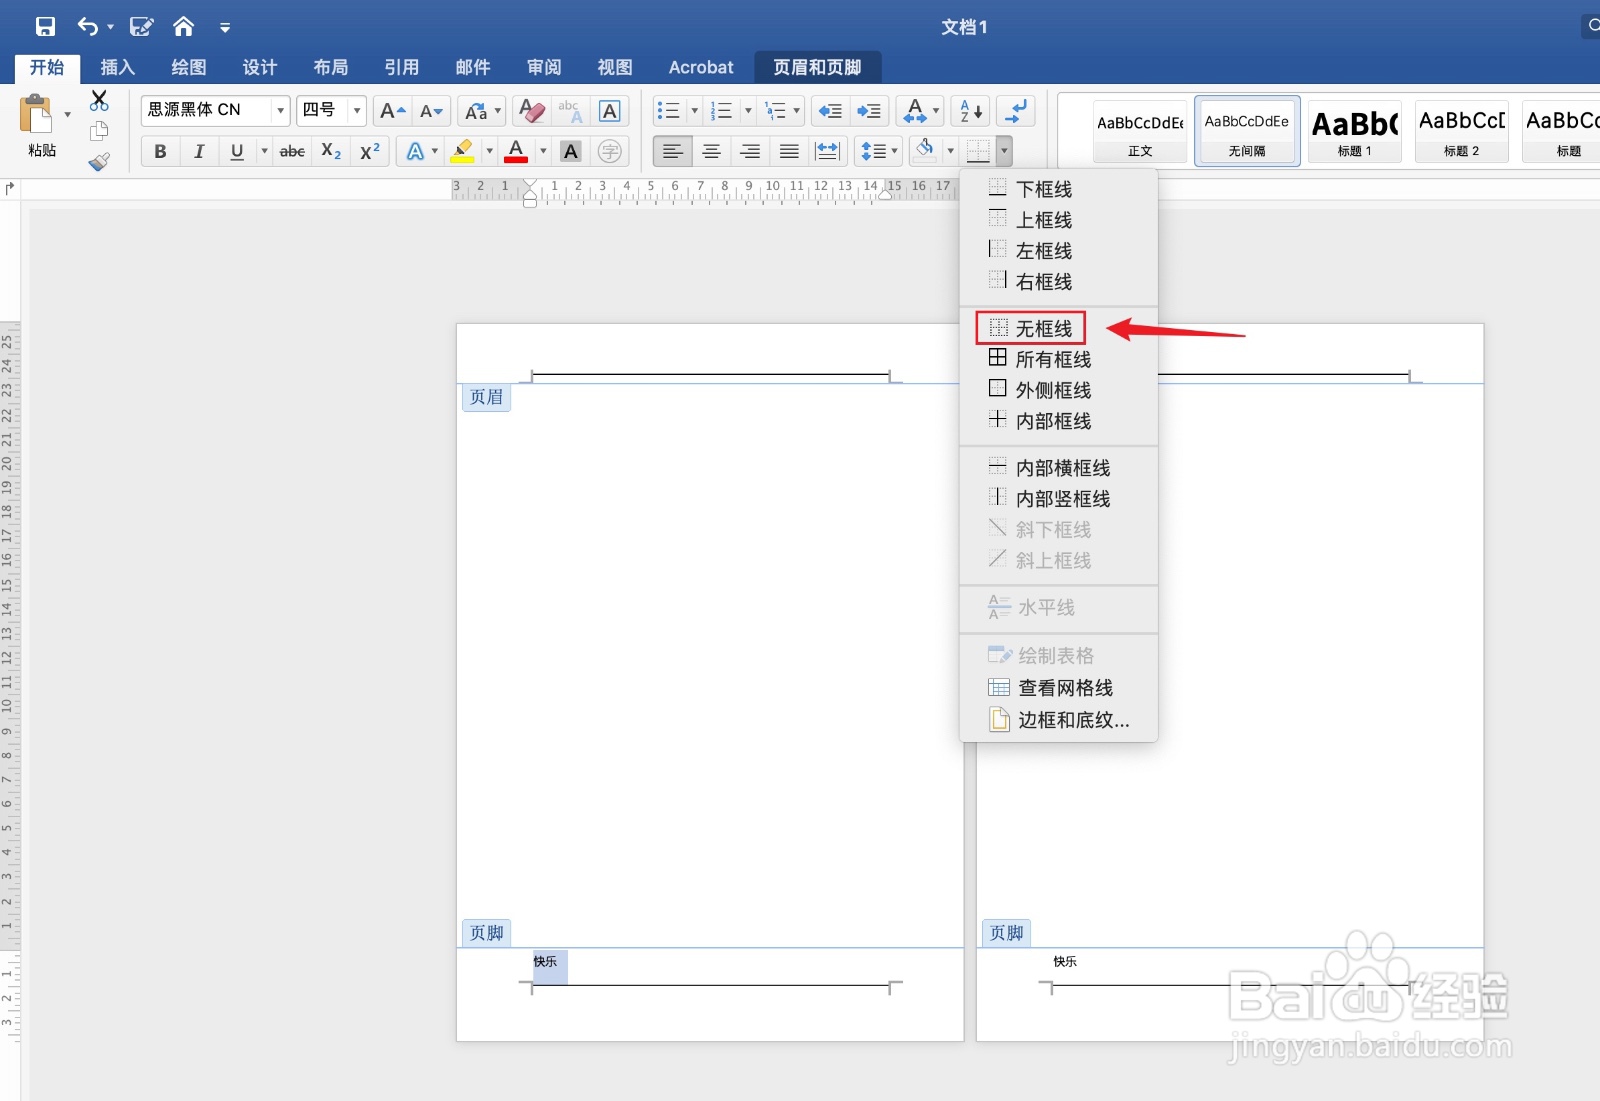
Task: Open the Change Case Aa dropdown
Action: 483,111
